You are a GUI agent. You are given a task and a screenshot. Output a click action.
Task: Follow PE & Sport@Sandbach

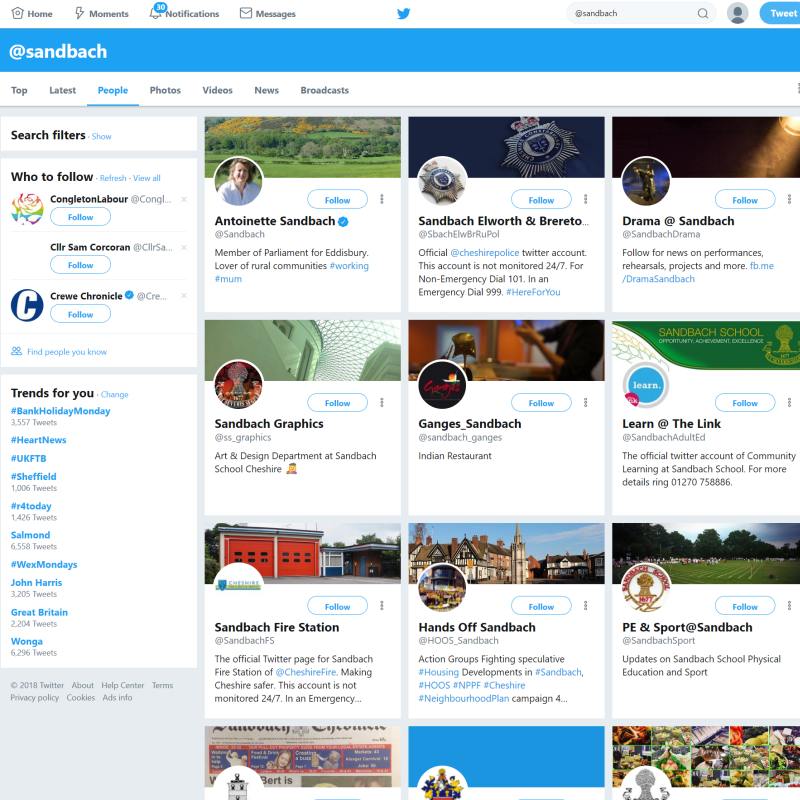744,606
